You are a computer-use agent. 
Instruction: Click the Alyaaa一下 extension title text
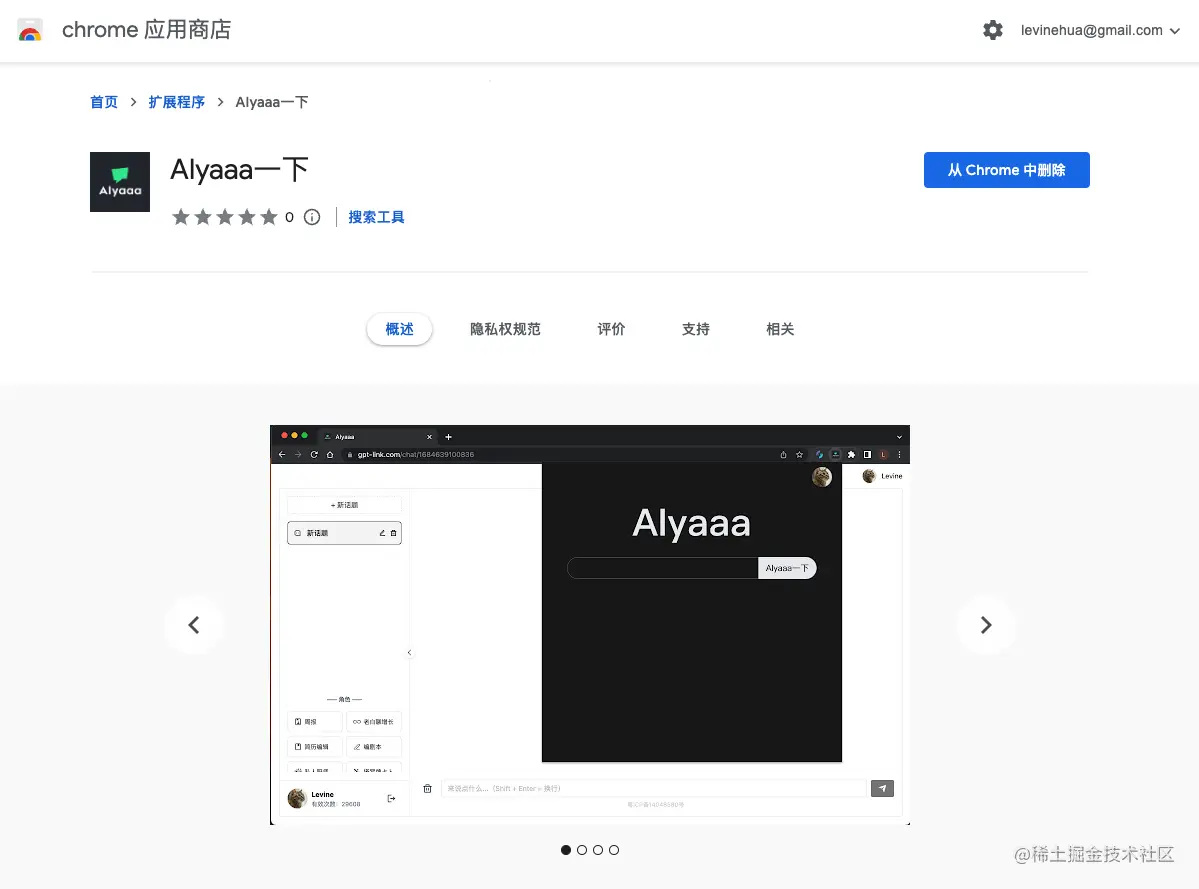[239, 170]
